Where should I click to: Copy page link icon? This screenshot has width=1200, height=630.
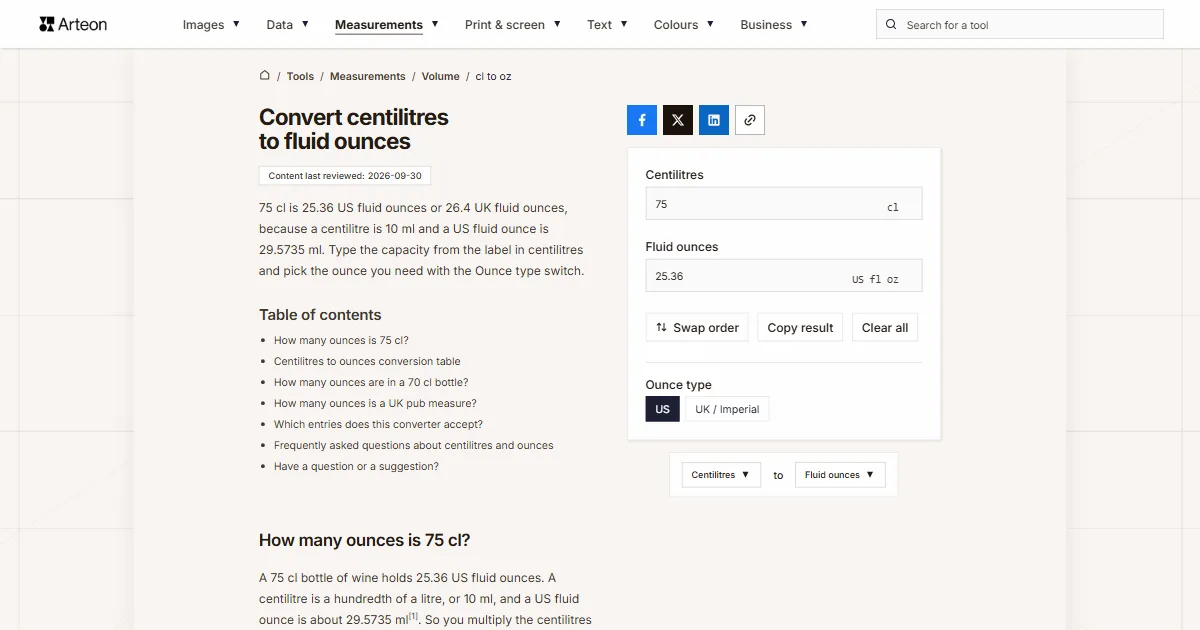click(750, 120)
